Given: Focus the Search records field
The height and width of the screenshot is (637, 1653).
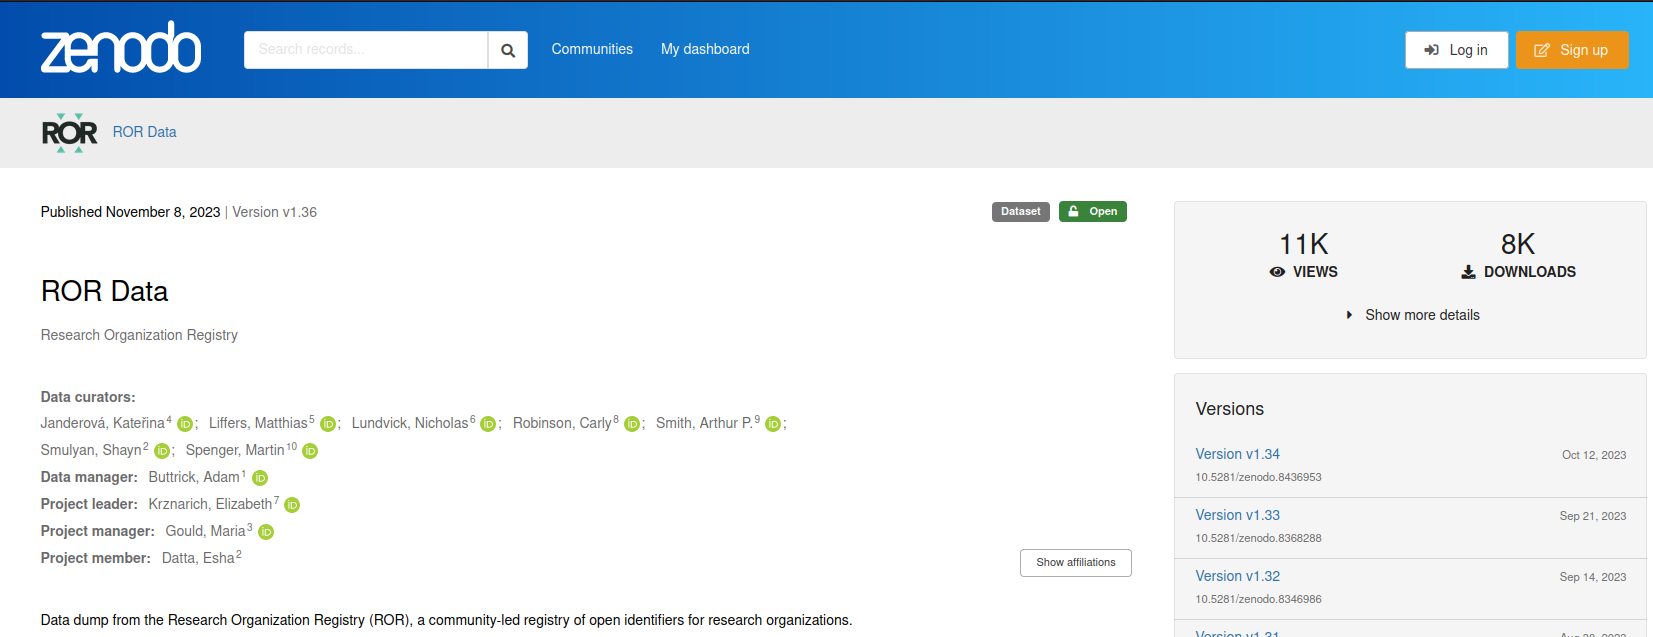Looking at the screenshot, I should point(366,50).
